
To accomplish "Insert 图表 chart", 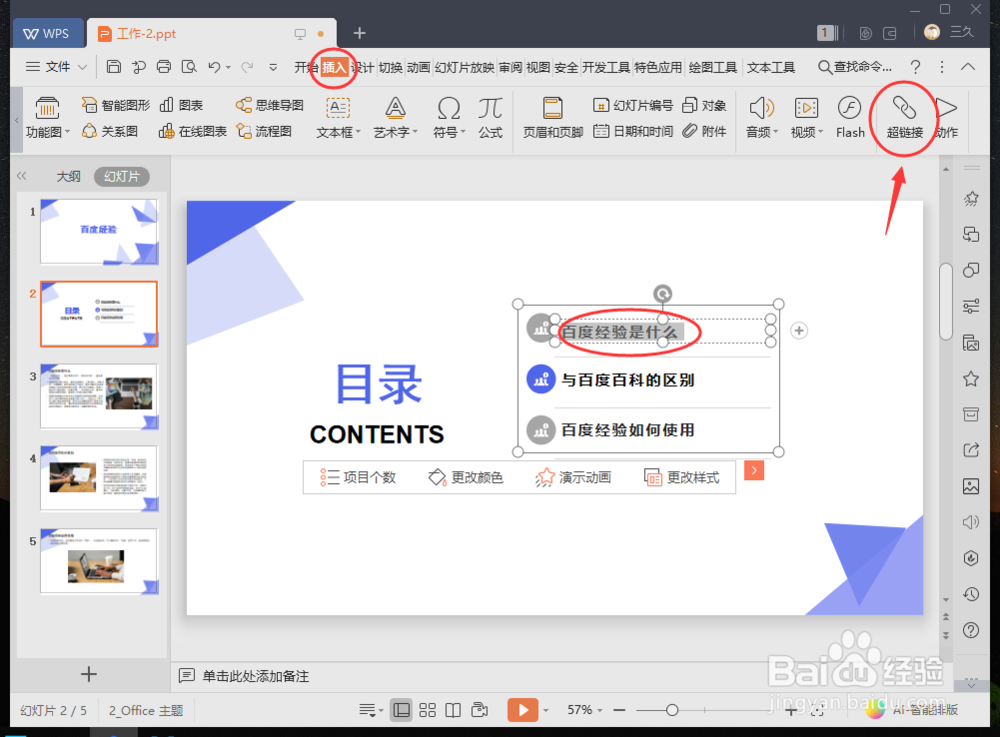I will tap(180, 105).
